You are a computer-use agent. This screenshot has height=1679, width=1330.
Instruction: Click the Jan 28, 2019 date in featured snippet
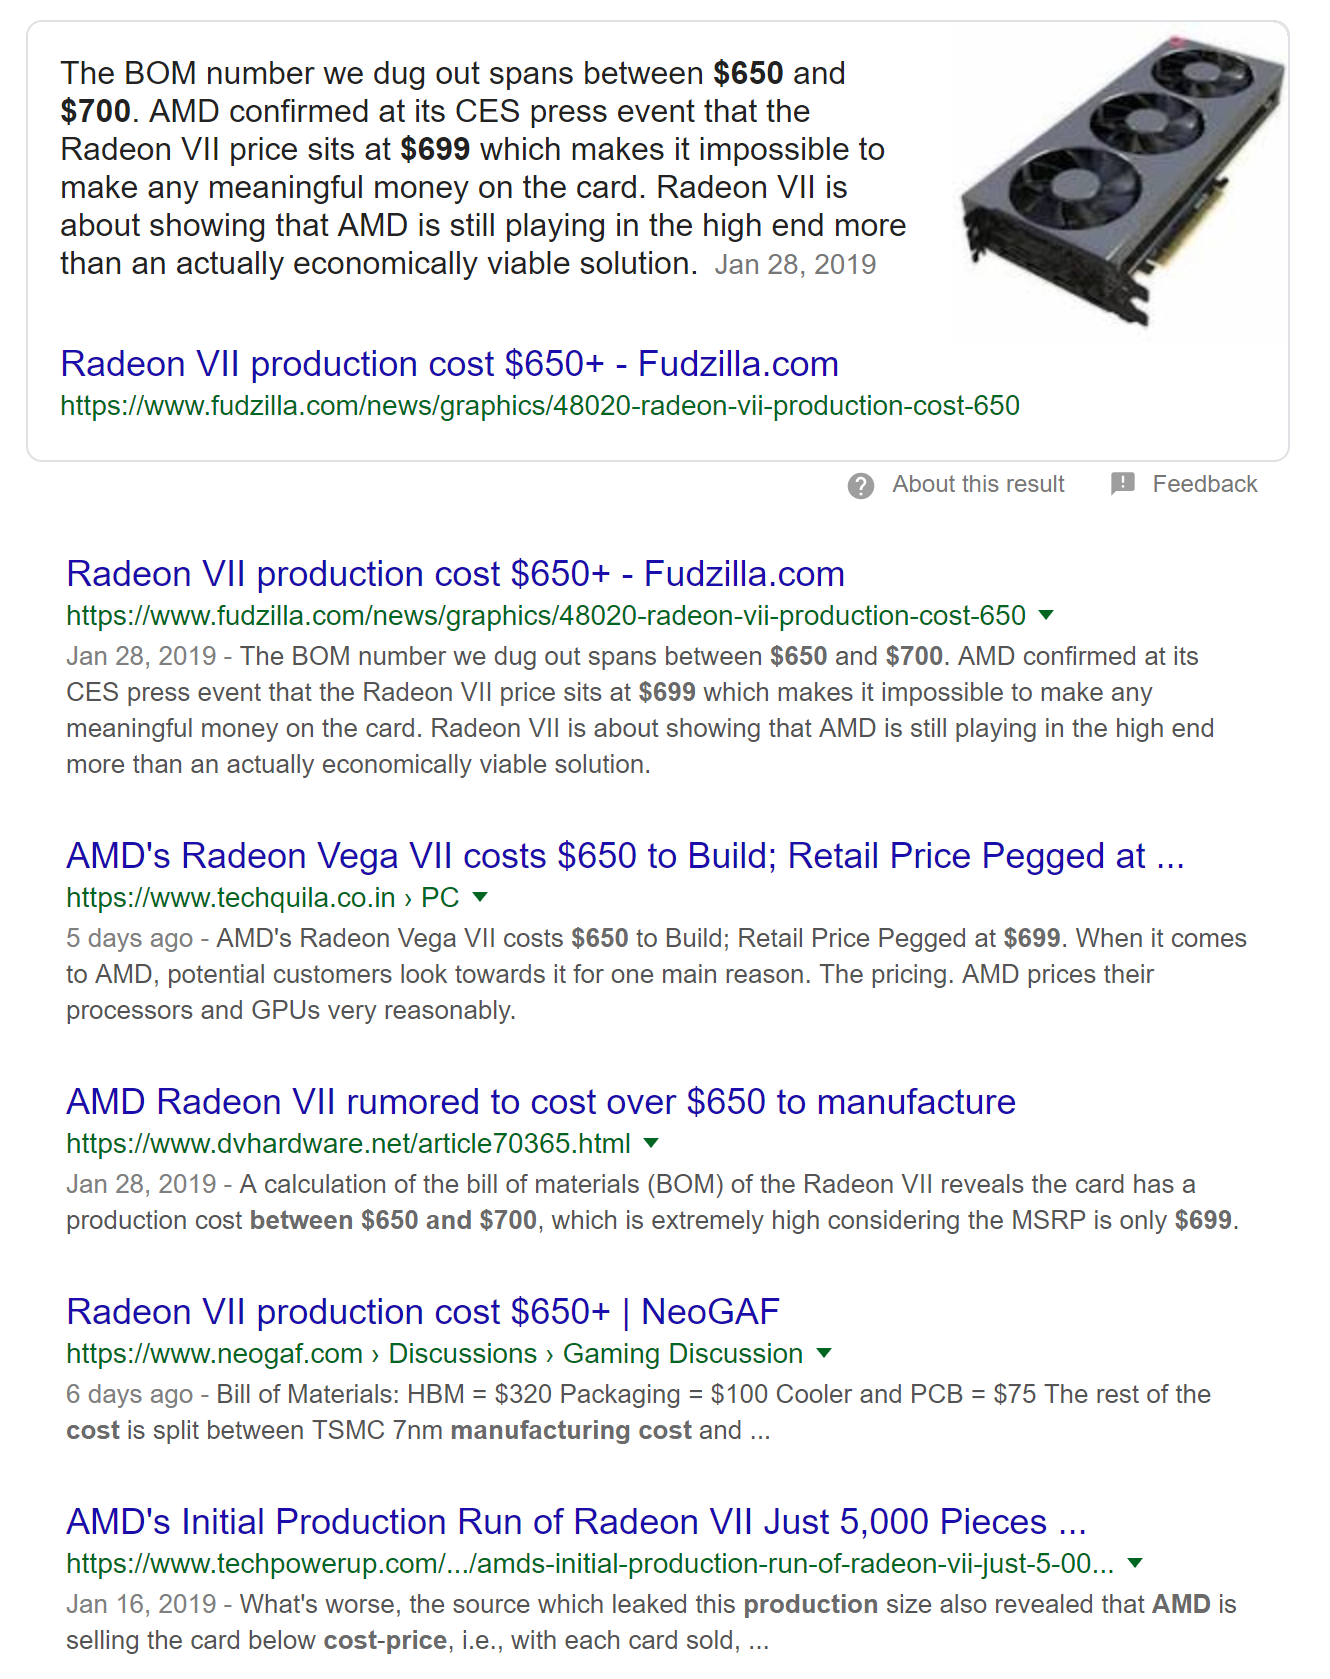pyautogui.click(x=795, y=265)
